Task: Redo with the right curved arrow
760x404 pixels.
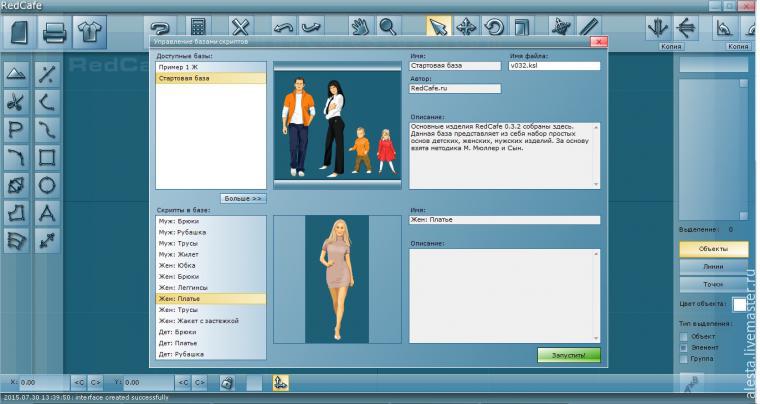Action: click(311, 27)
